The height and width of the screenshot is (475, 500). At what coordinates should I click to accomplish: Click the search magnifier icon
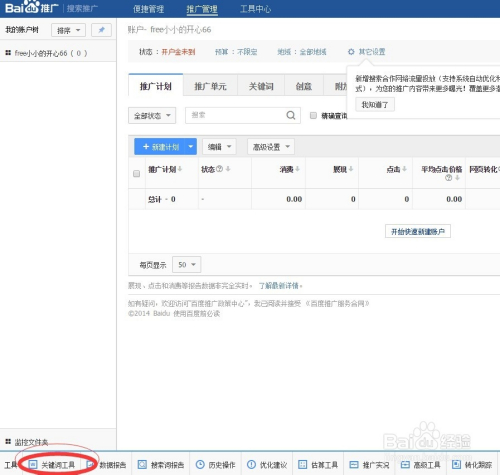pos(291,115)
